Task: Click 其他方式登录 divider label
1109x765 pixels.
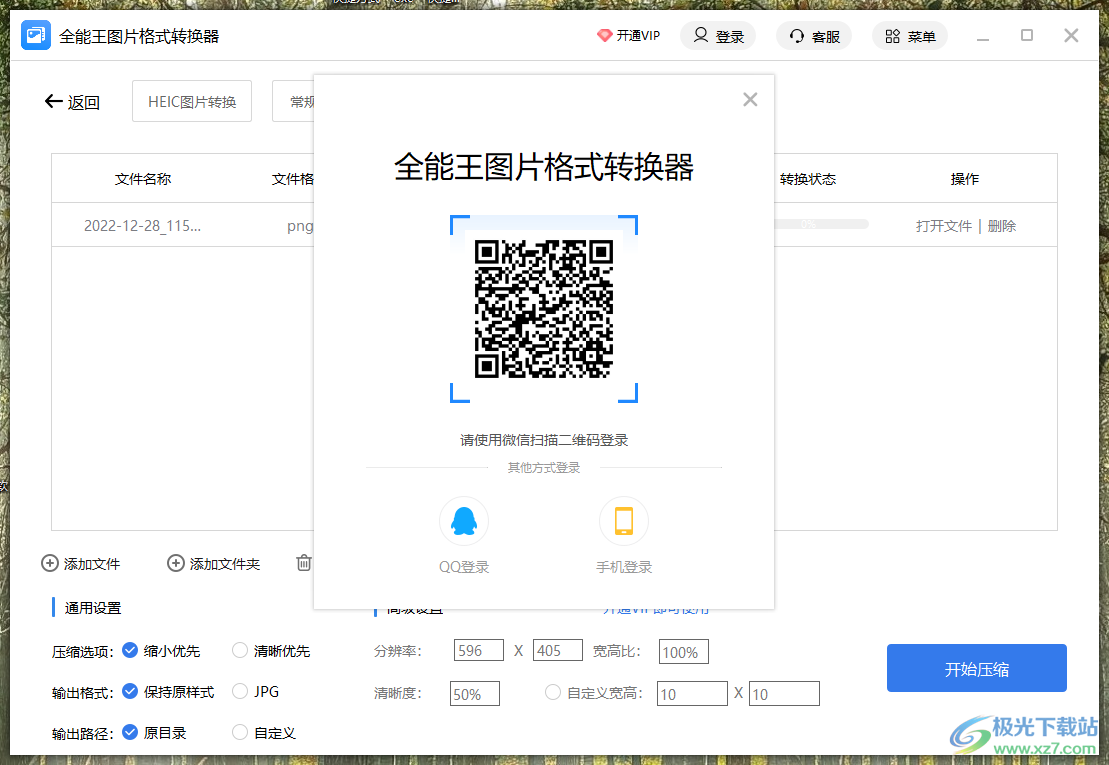Action: tap(544, 467)
